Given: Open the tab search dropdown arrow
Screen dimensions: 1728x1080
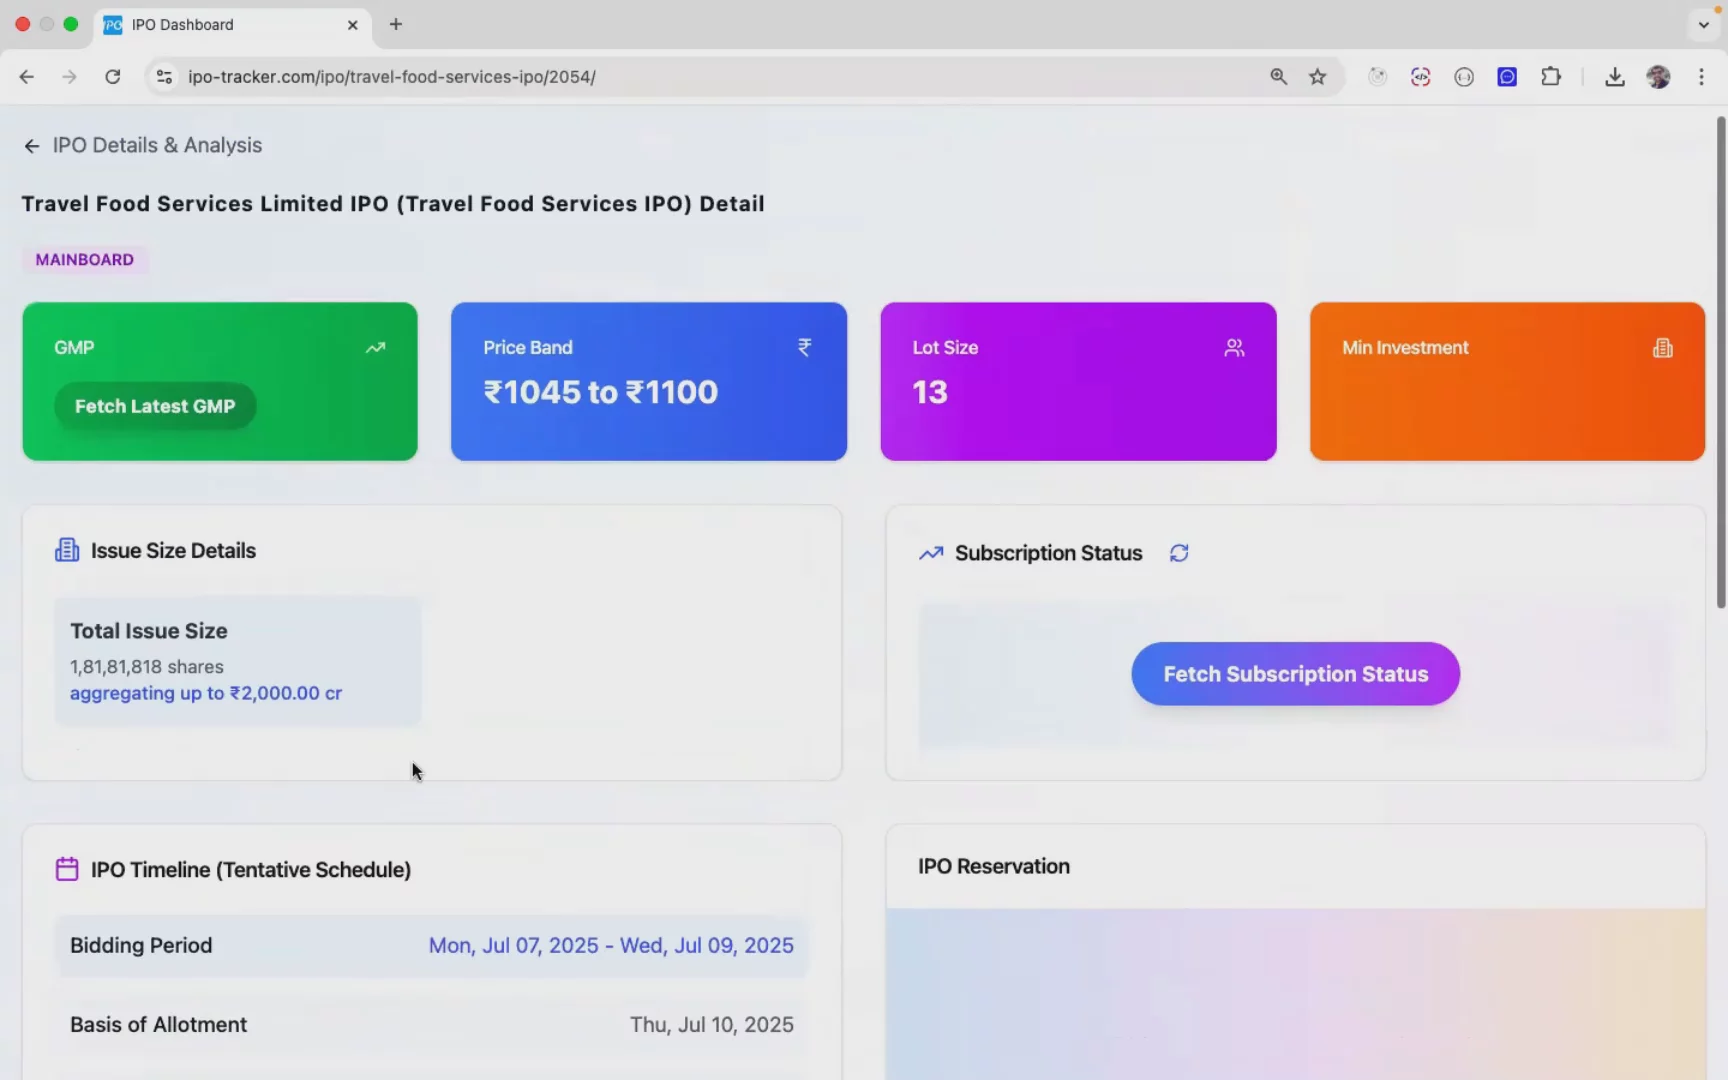Looking at the screenshot, I should (x=1703, y=25).
